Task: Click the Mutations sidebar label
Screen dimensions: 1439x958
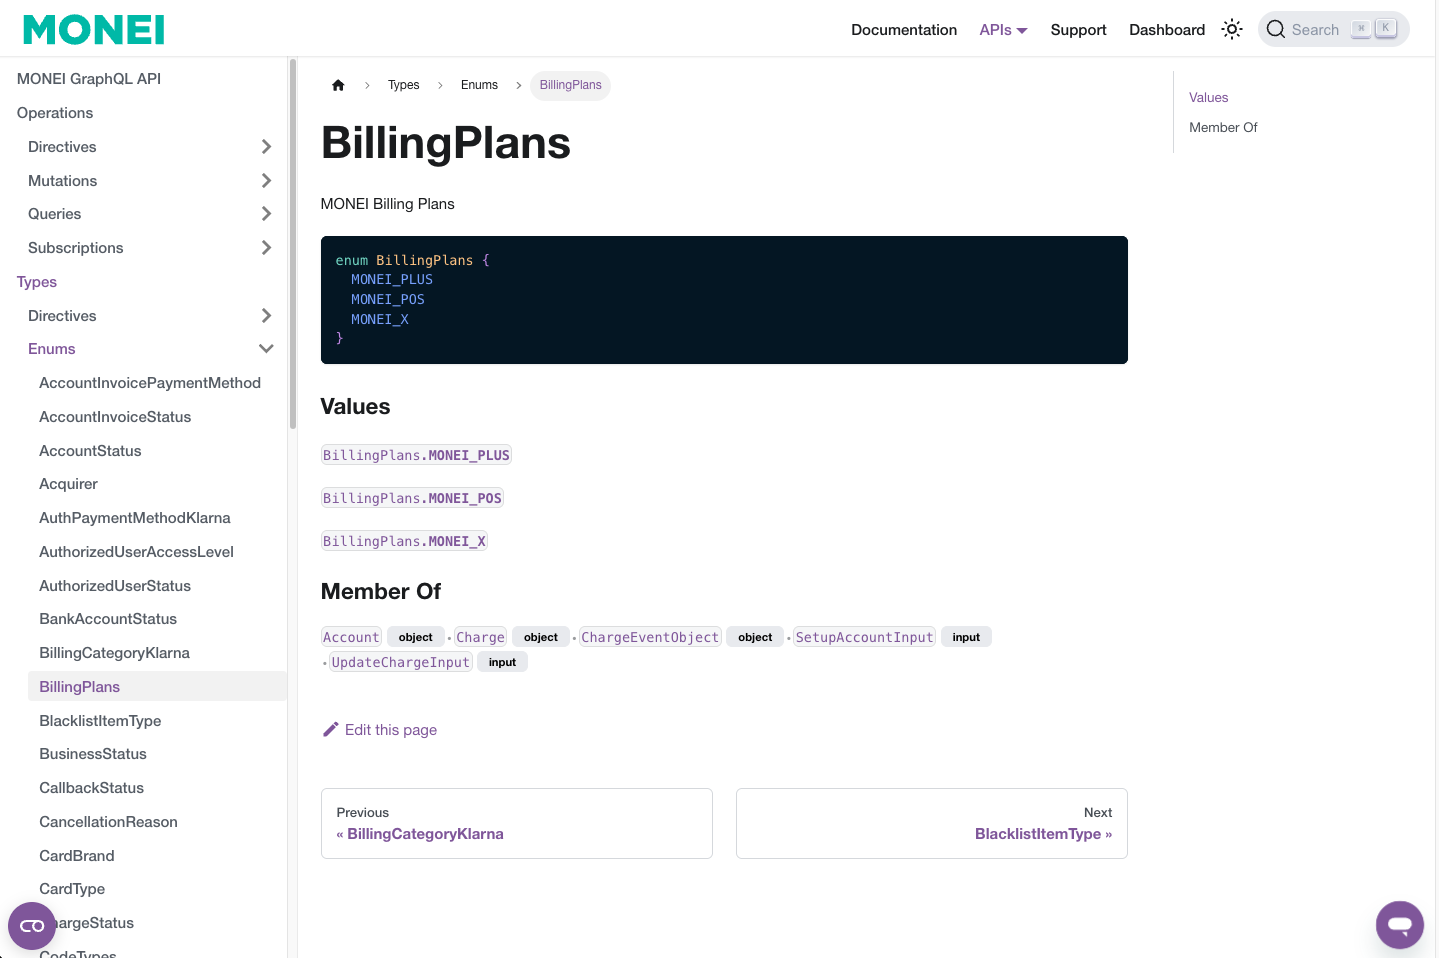Action: (x=63, y=181)
